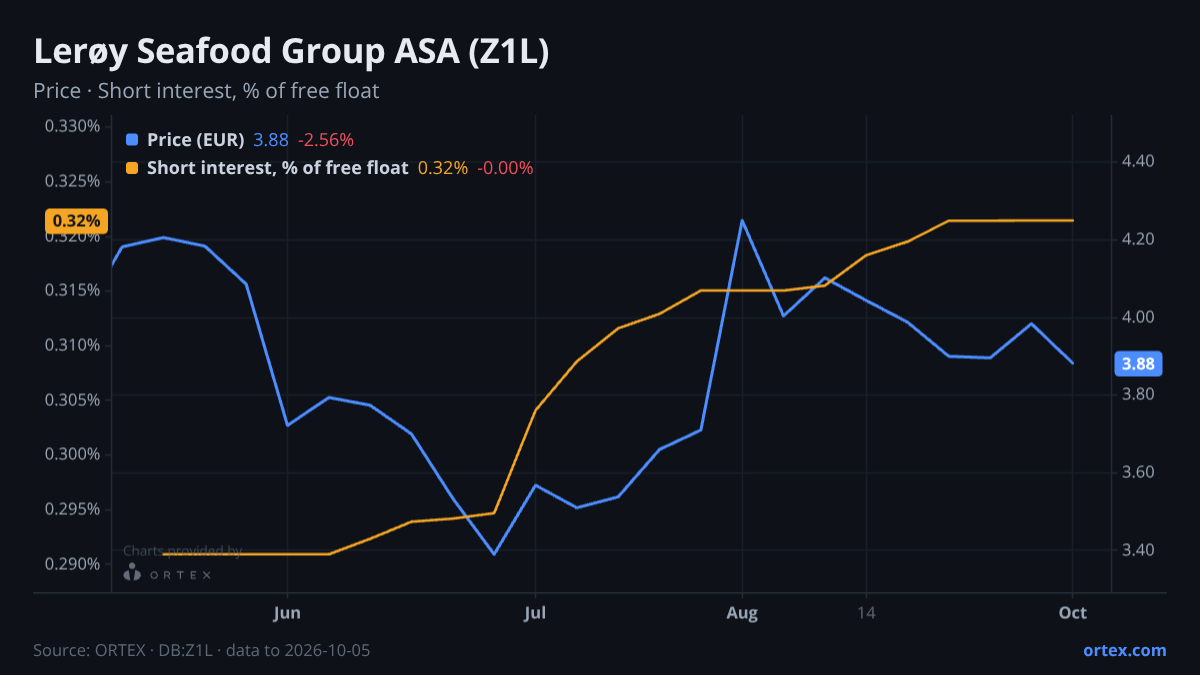This screenshot has height=675, width=1200.
Task: Toggle the Price (EUR) legend label
Action: click(195, 140)
